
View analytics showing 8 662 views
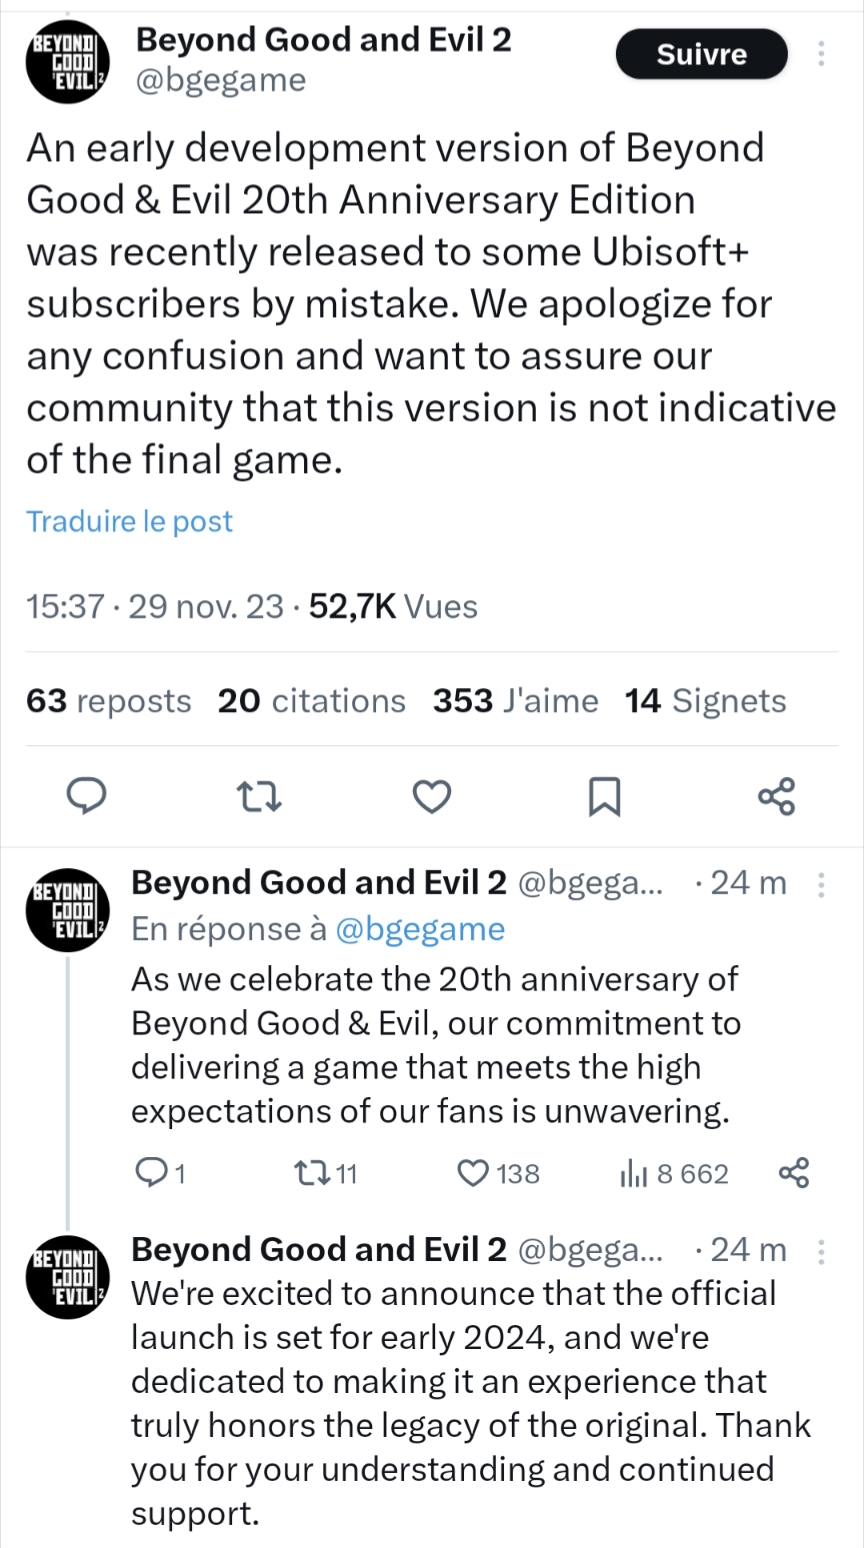[x=673, y=1173]
